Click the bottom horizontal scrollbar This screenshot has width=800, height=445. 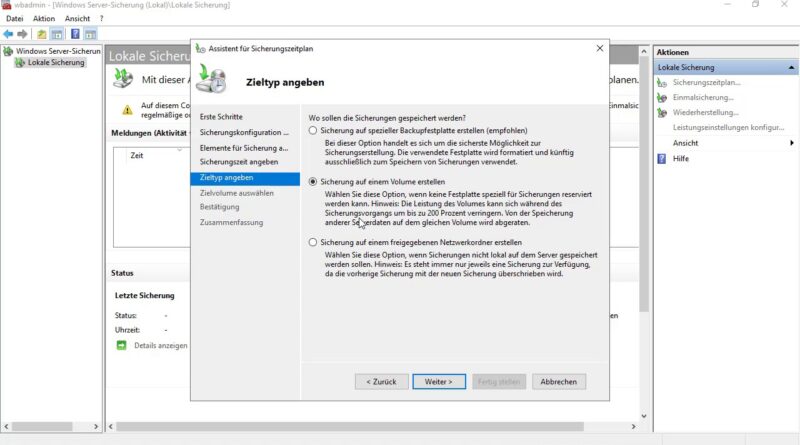(x=350, y=427)
